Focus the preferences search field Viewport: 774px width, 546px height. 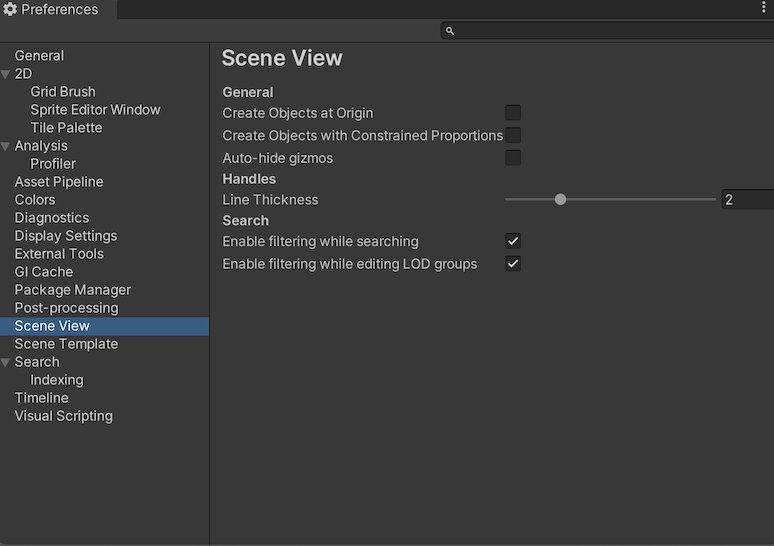(x=607, y=31)
